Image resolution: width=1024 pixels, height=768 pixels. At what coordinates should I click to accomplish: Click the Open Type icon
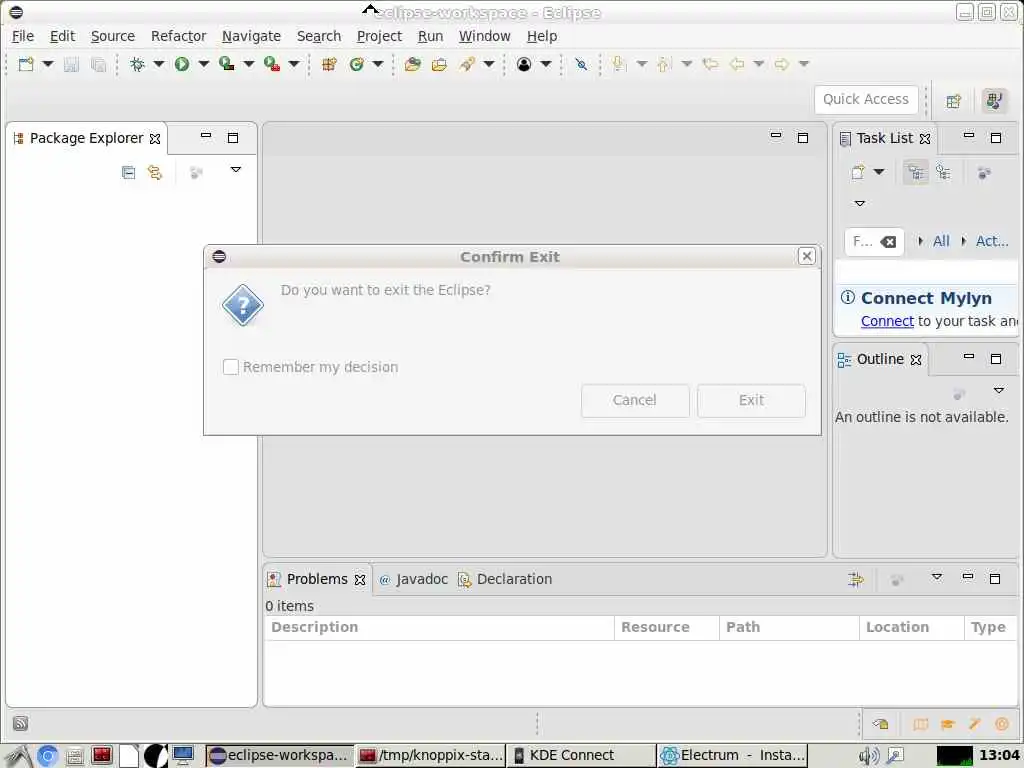pos(413,64)
